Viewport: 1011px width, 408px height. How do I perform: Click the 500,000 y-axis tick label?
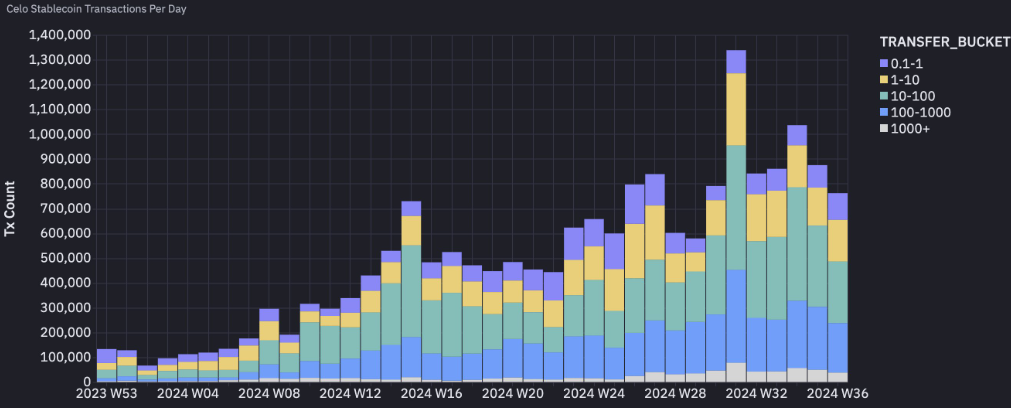click(68, 258)
